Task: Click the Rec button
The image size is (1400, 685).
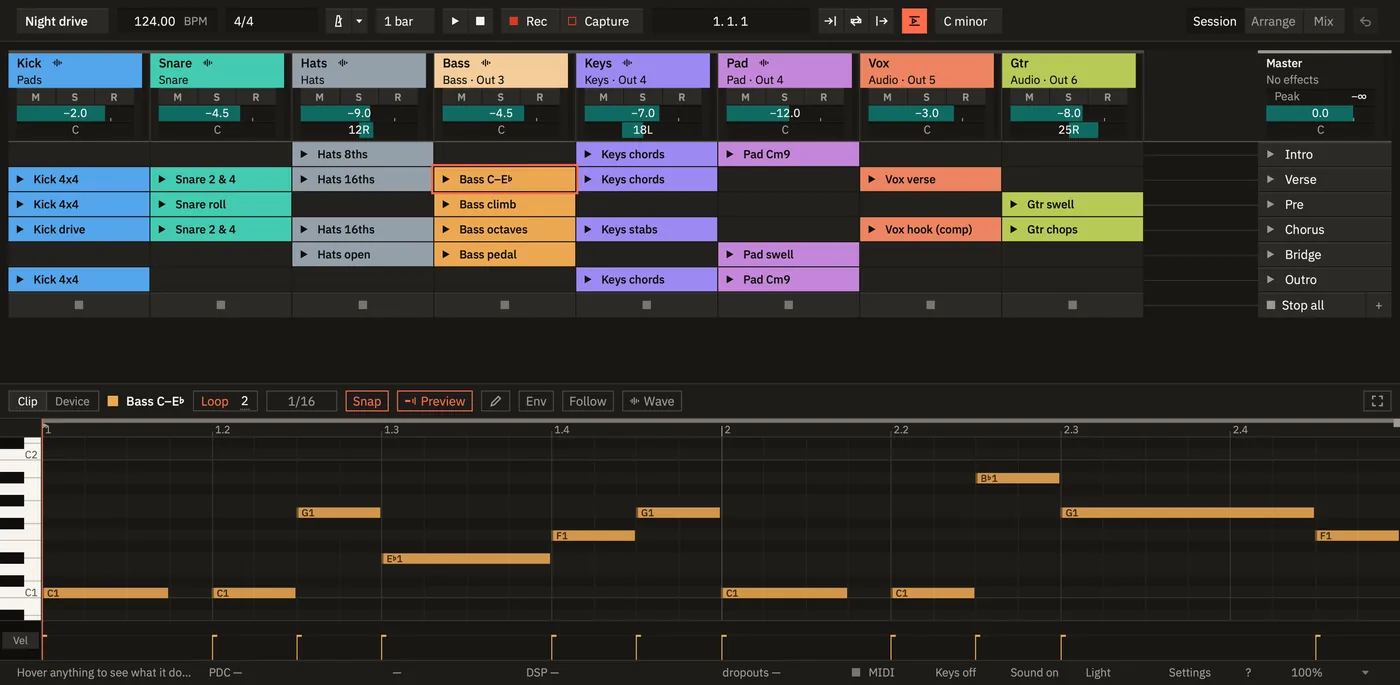Action: (528, 21)
